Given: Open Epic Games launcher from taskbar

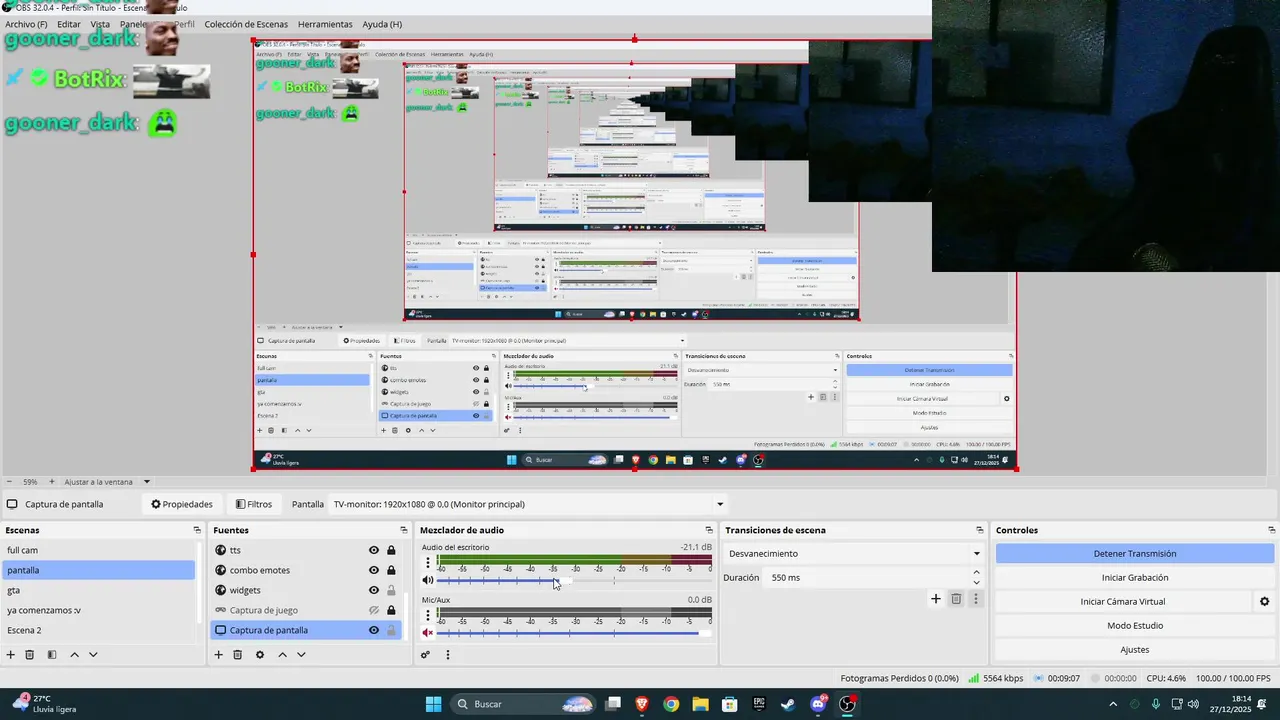Looking at the screenshot, I should tap(759, 704).
